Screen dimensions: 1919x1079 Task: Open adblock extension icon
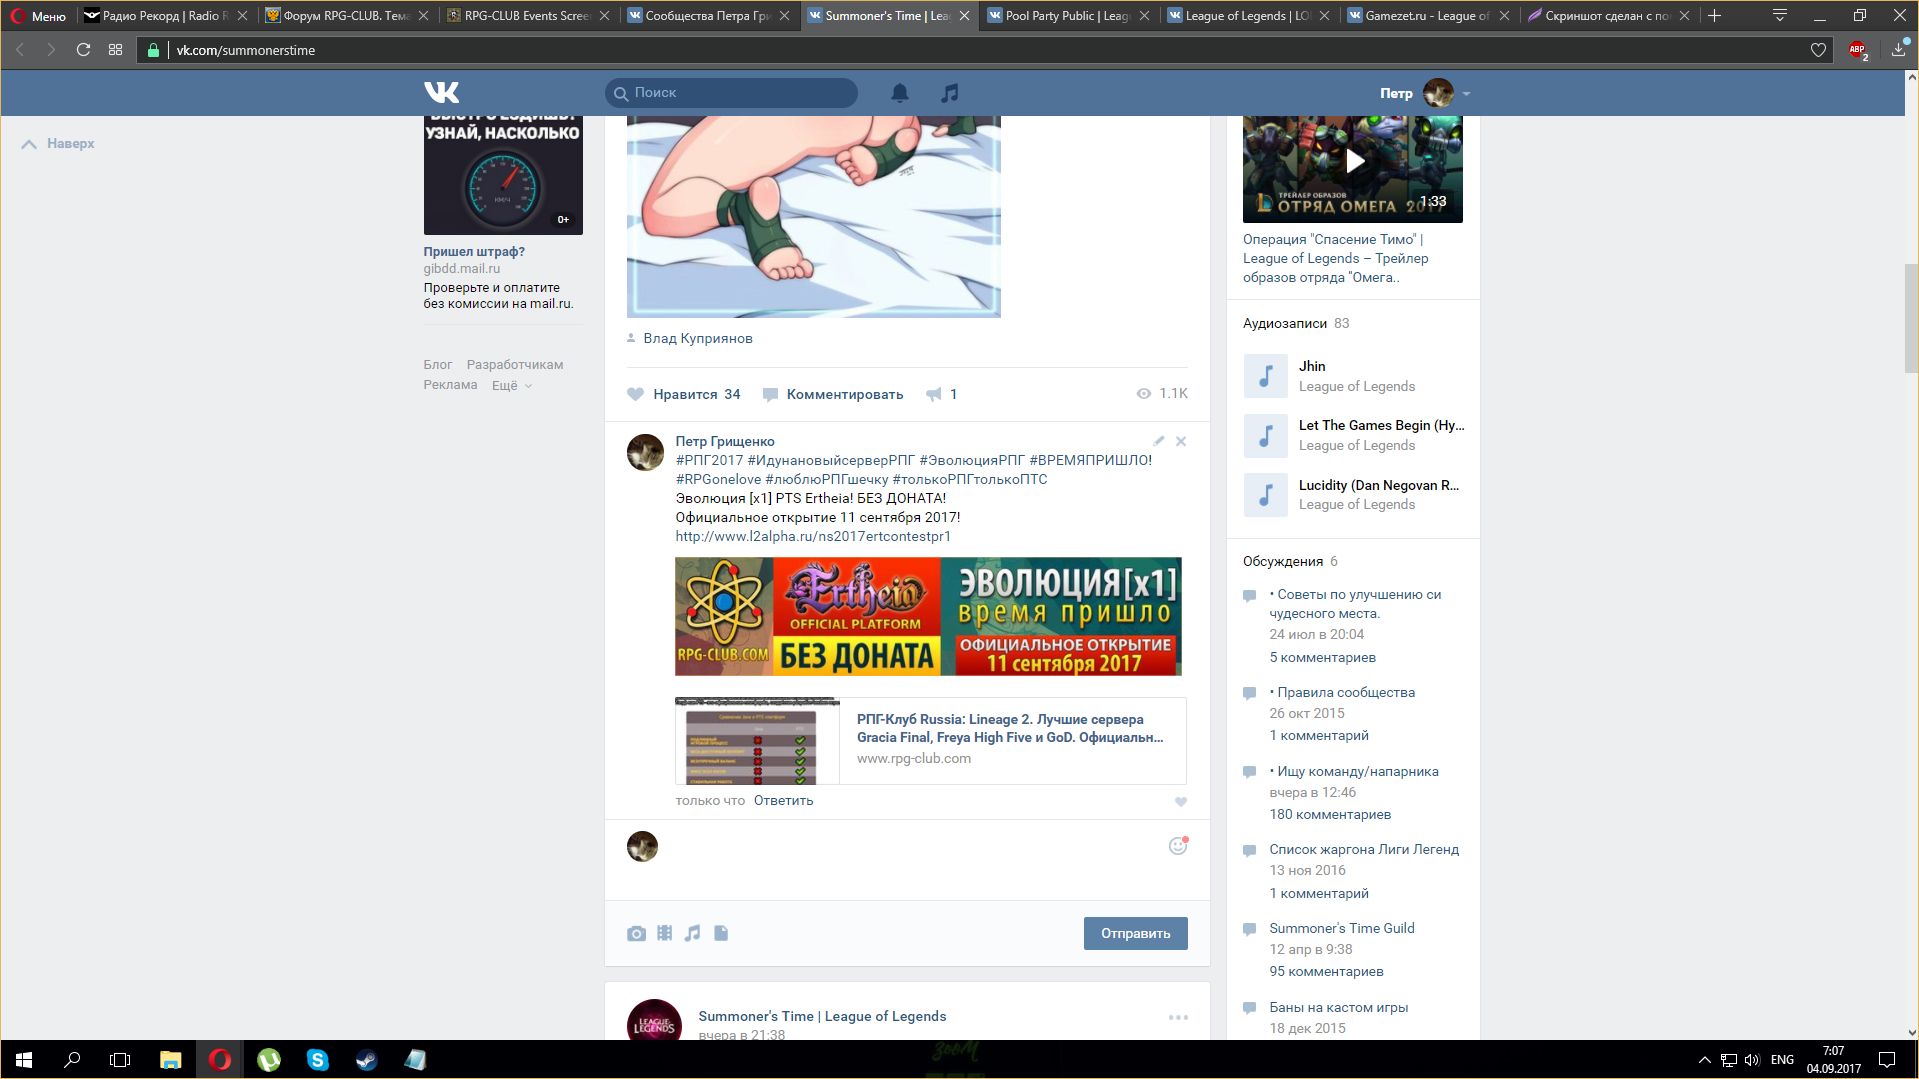pyautogui.click(x=1858, y=50)
